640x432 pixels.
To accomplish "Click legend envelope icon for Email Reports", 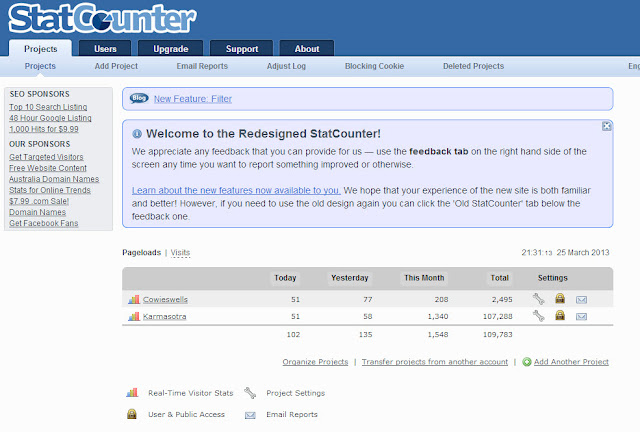I will (x=250, y=415).
